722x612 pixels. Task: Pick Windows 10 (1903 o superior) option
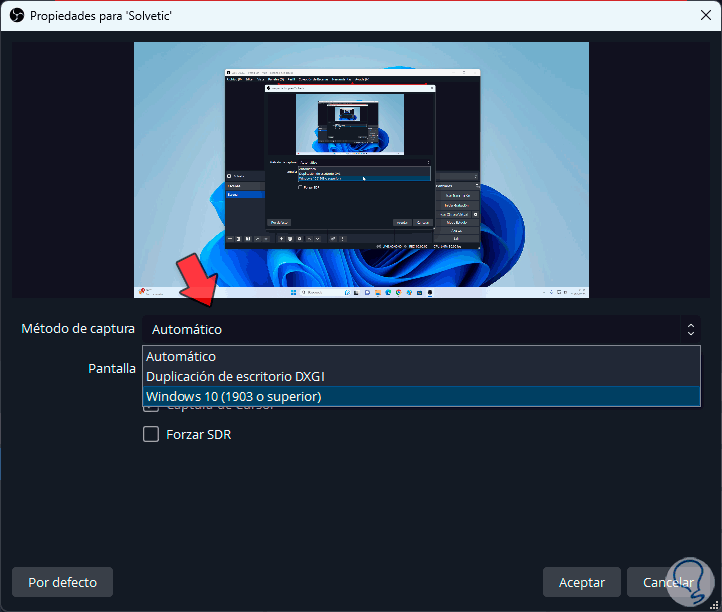(421, 396)
